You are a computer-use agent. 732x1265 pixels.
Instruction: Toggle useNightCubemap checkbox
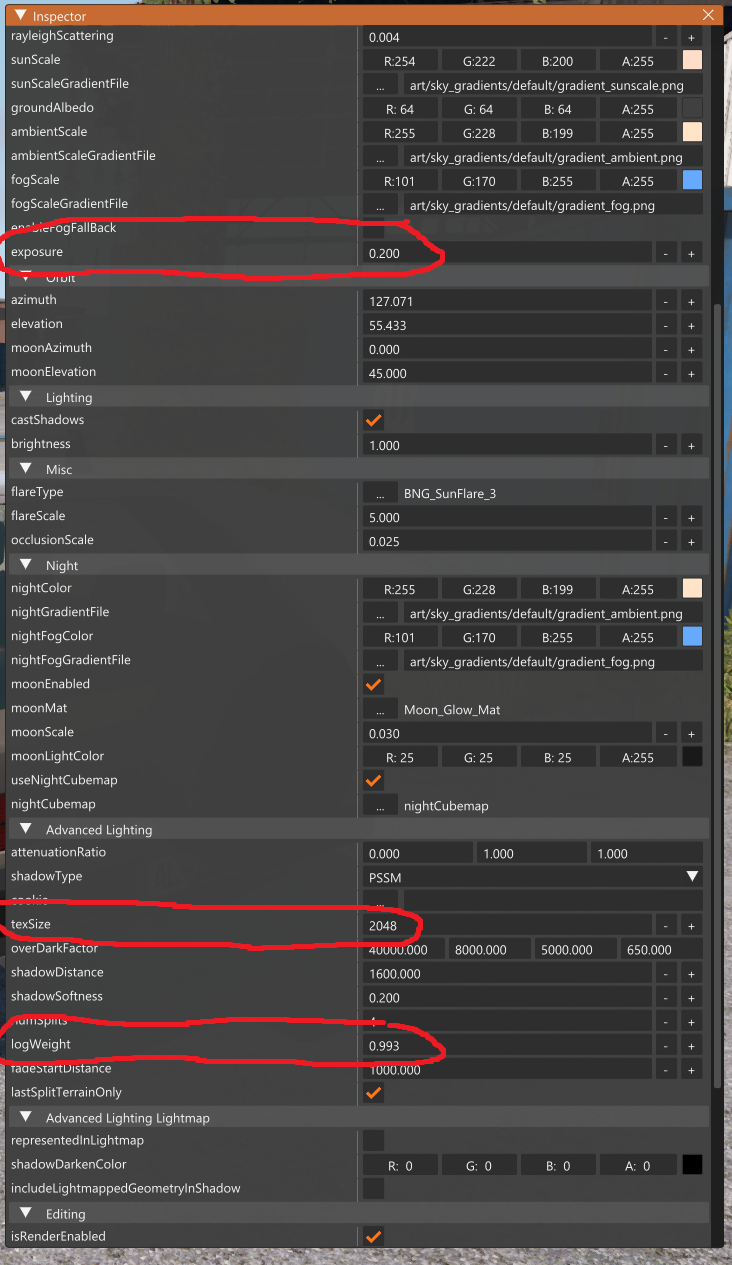pyautogui.click(x=373, y=781)
